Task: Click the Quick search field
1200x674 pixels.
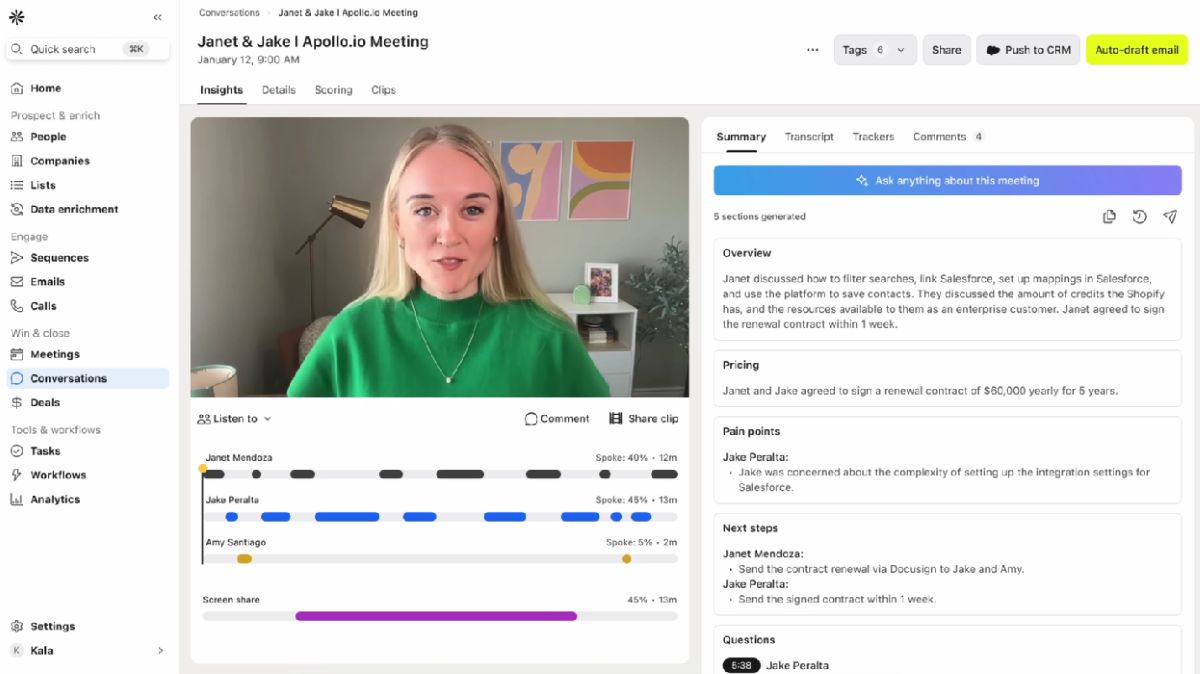Action: coord(88,49)
